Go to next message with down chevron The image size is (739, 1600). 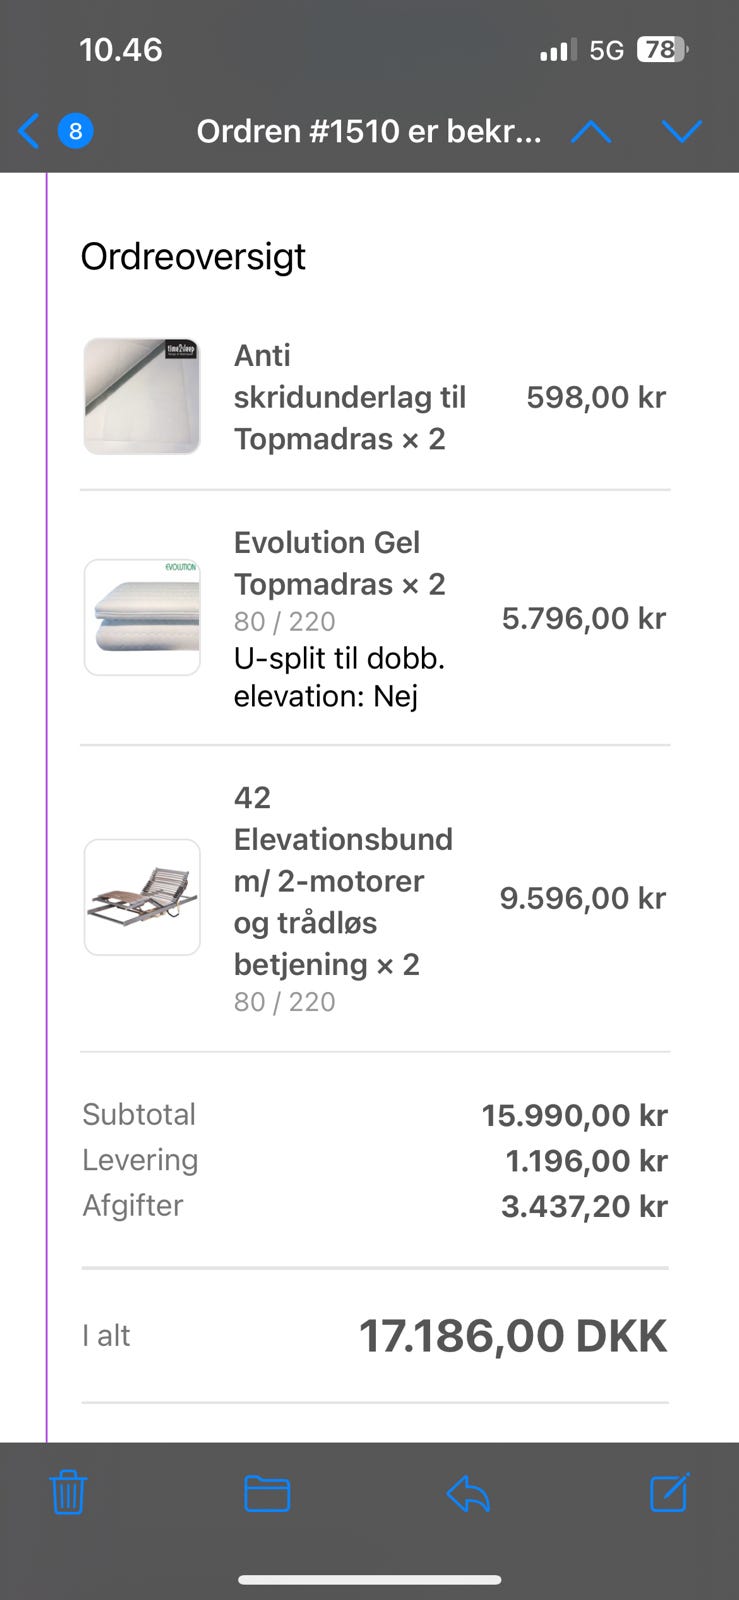(x=682, y=131)
